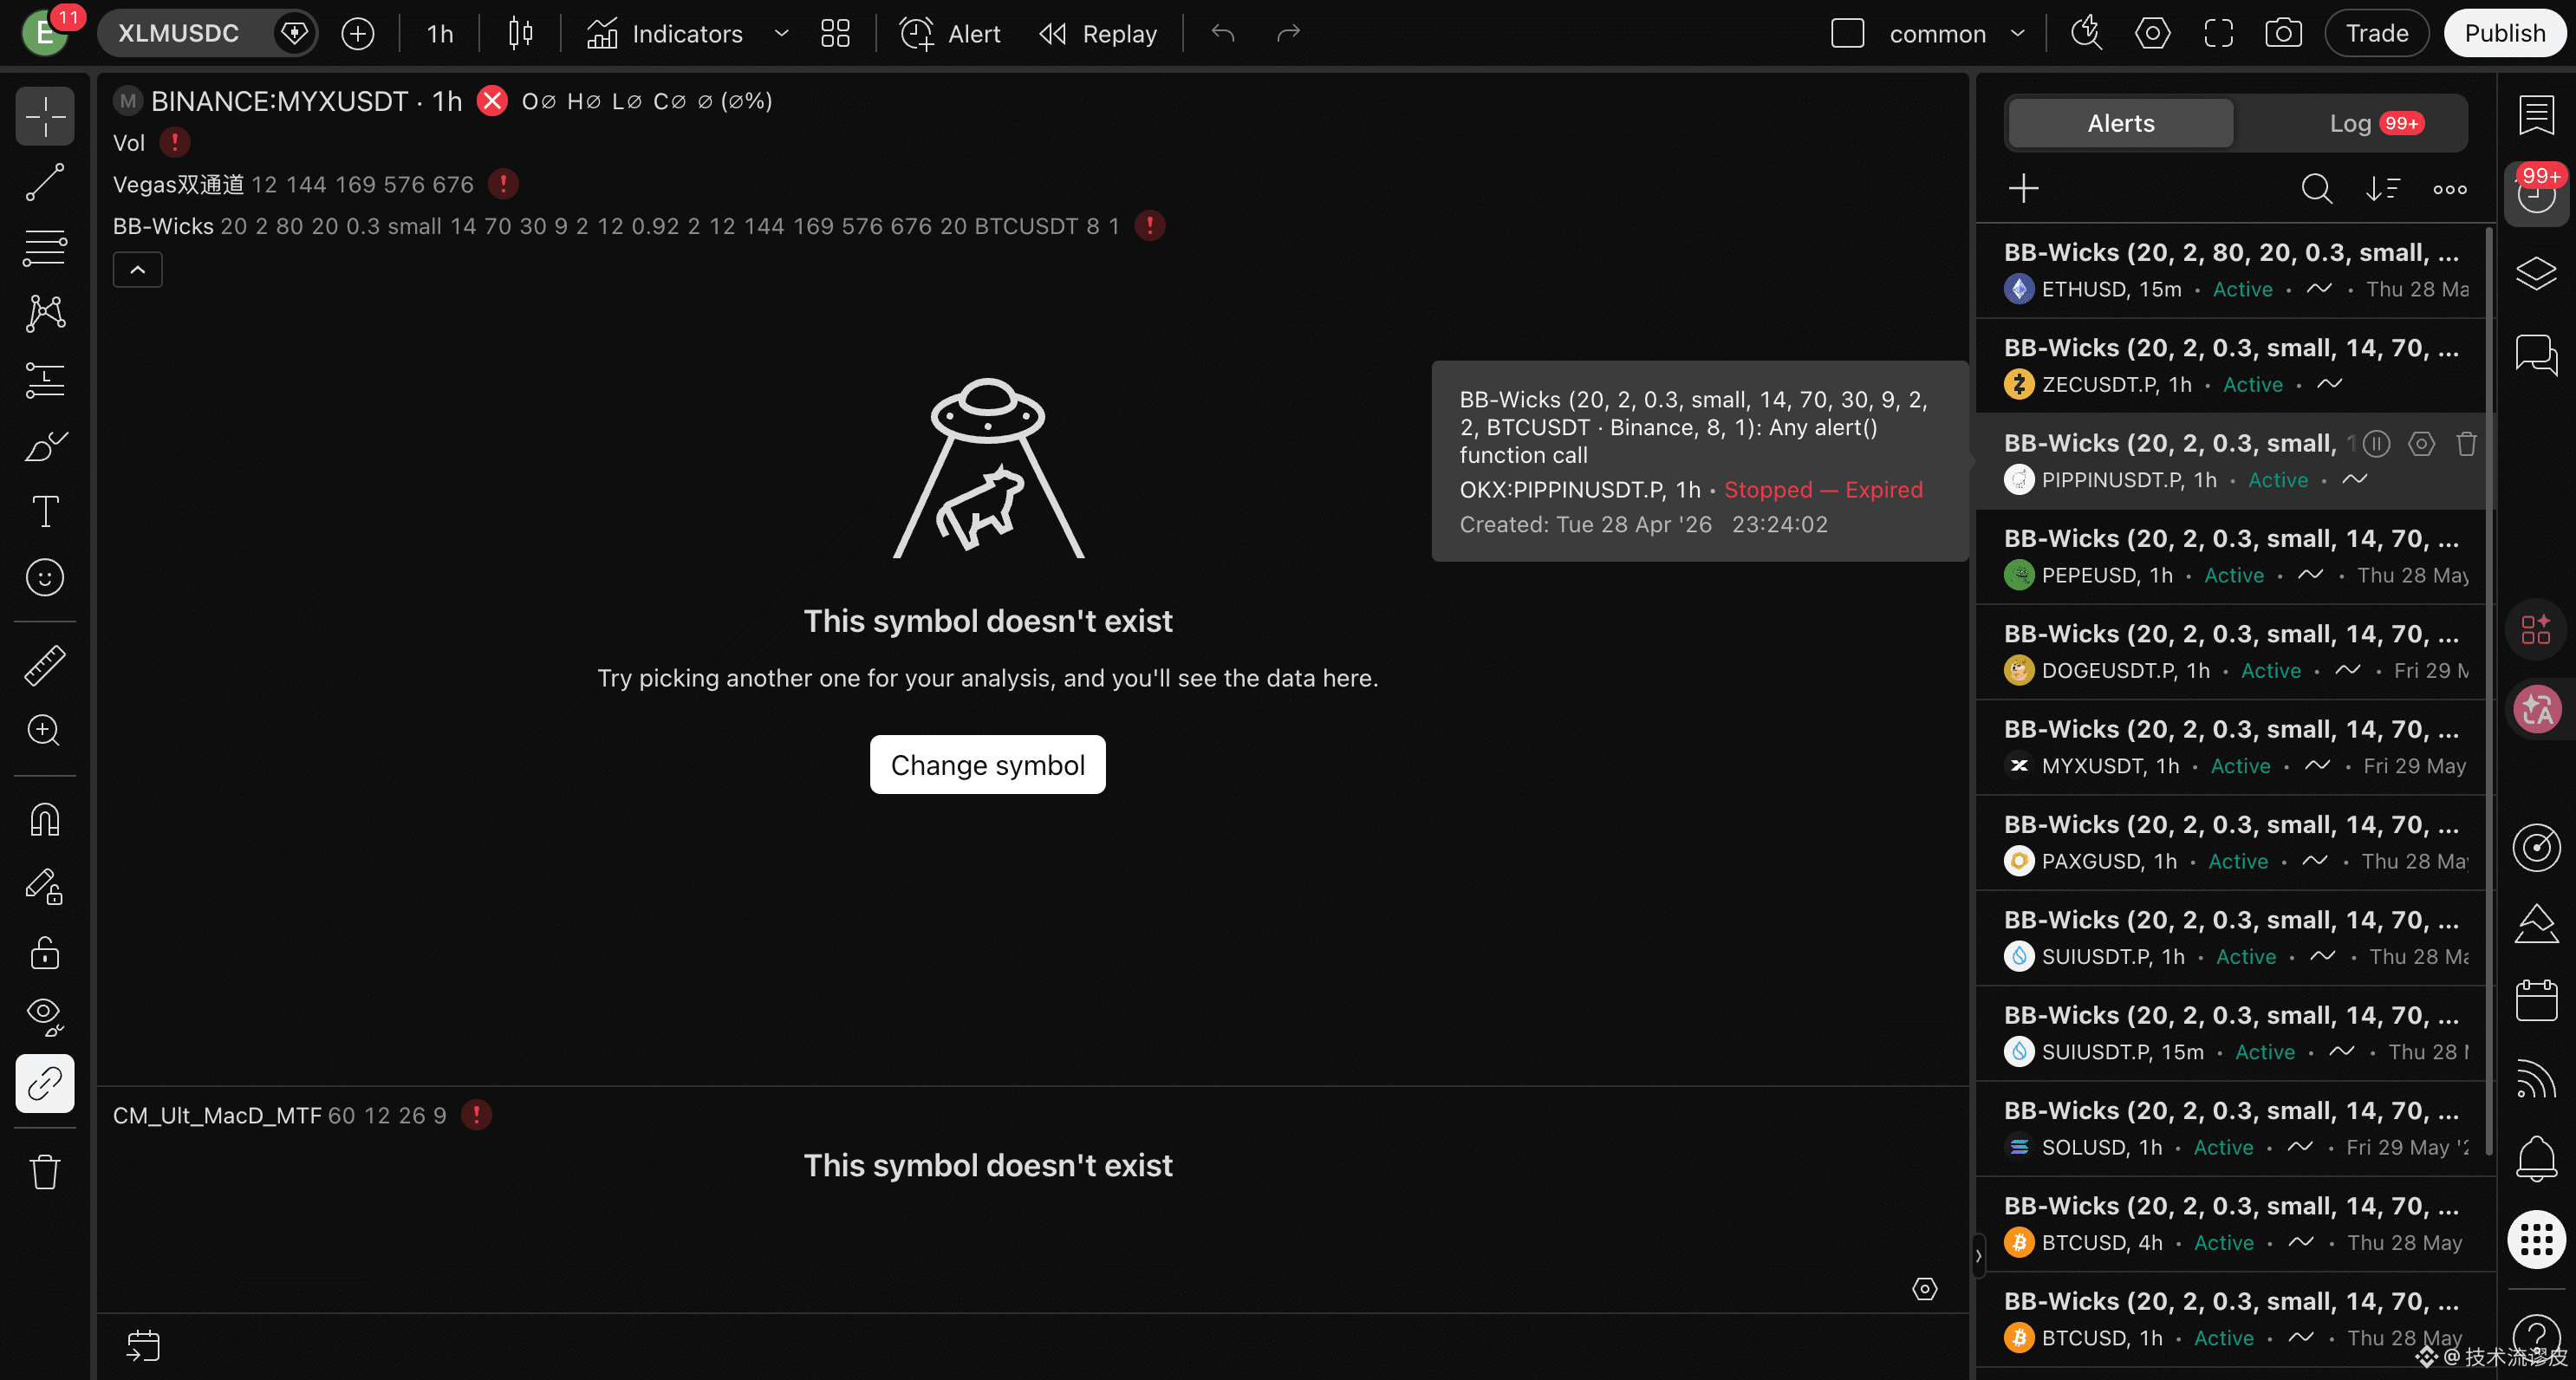Edit the PIPPINUSDT.P alert settings
This screenshot has height=1380, width=2576.
tap(2421, 443)
